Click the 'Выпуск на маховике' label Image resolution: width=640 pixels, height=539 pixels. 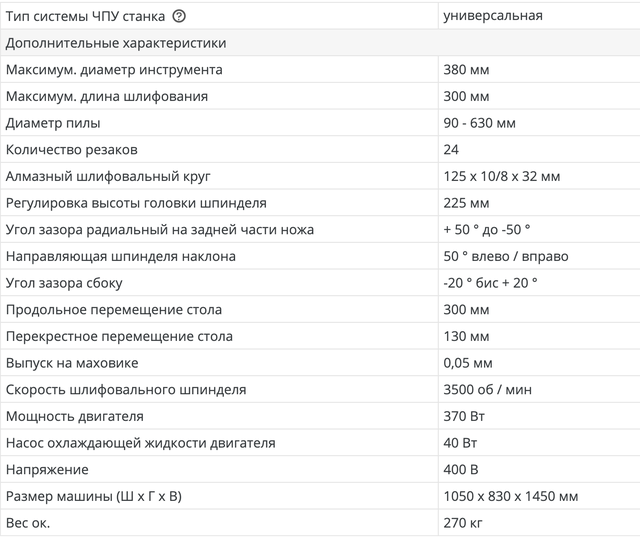72,363
